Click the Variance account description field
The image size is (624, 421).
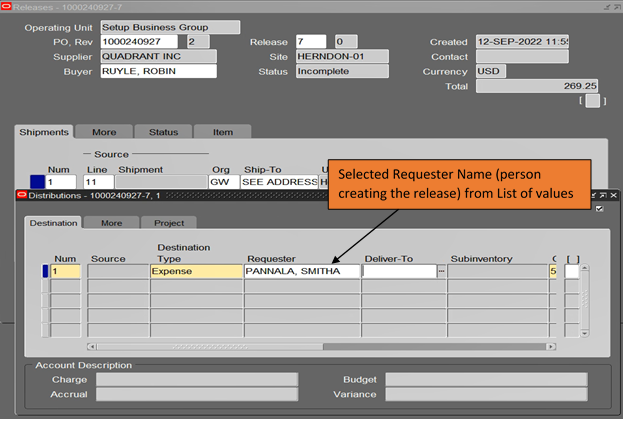tap(486, 394)
